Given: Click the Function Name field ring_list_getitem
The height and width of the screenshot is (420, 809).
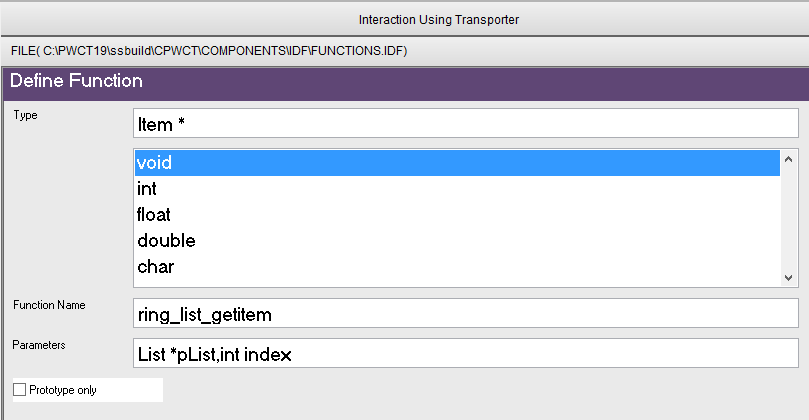Looking at the screenshot, I should 466,313.
